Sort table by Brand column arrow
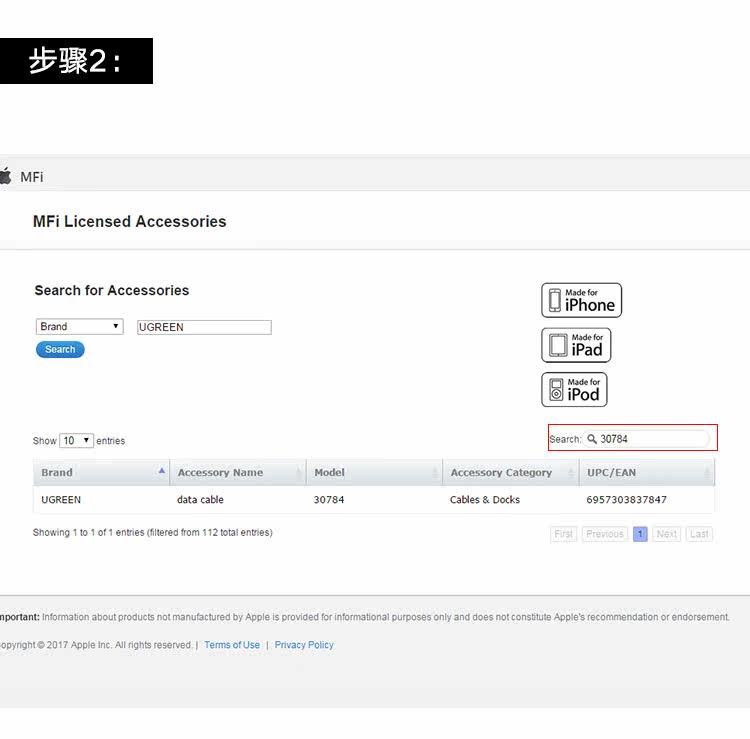 click(x=162, y=471)
